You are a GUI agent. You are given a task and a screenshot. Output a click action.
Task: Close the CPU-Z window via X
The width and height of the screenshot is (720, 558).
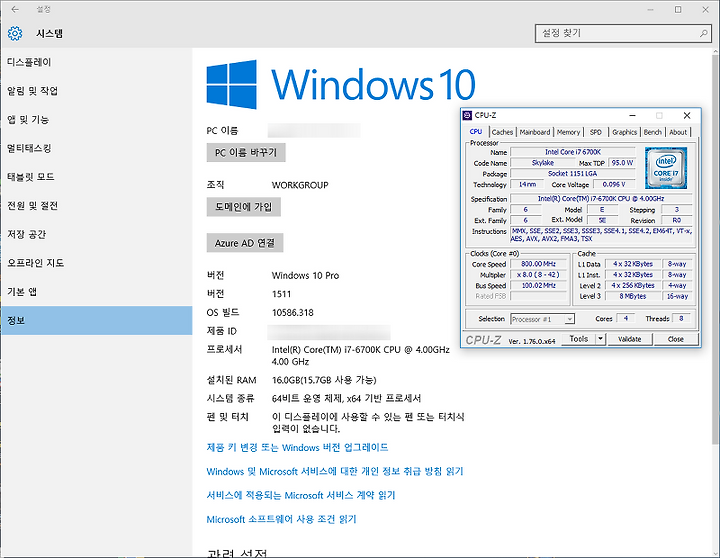point(687,115)
